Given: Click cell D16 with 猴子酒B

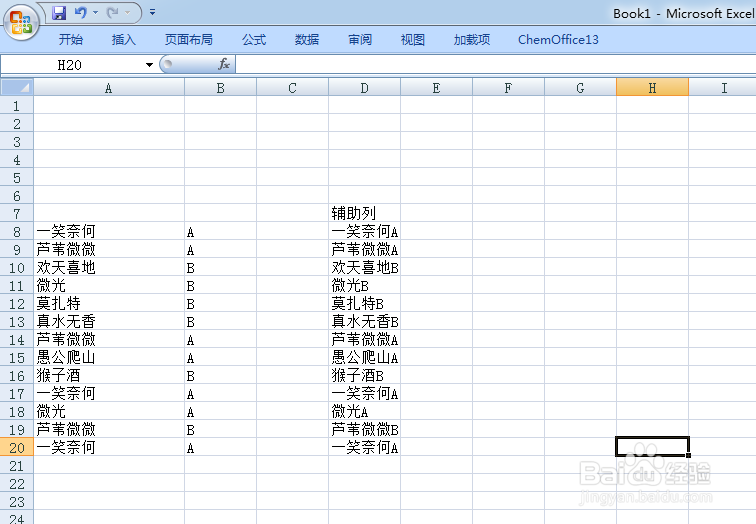Looking at the screenshot, I should point(364,376).
